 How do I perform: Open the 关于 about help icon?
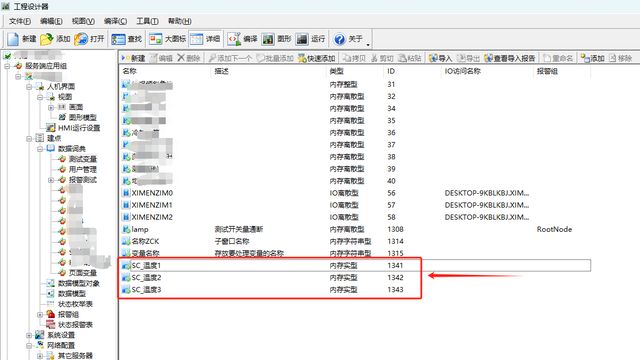339,39
